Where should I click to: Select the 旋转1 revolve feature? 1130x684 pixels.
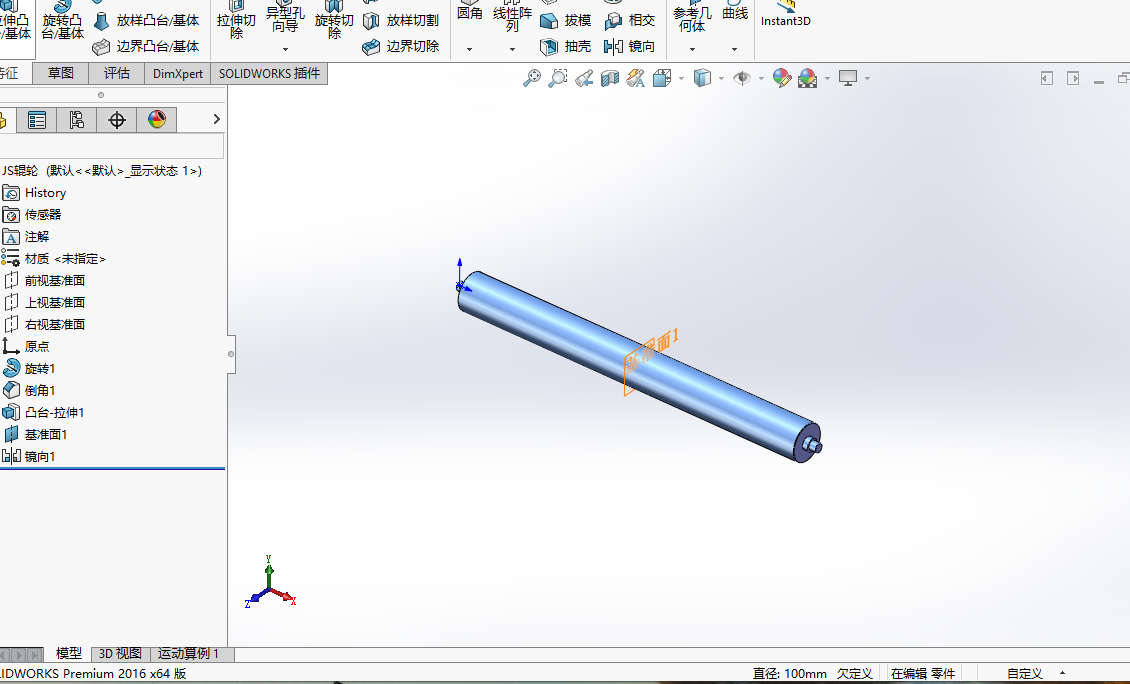(29, 369)
